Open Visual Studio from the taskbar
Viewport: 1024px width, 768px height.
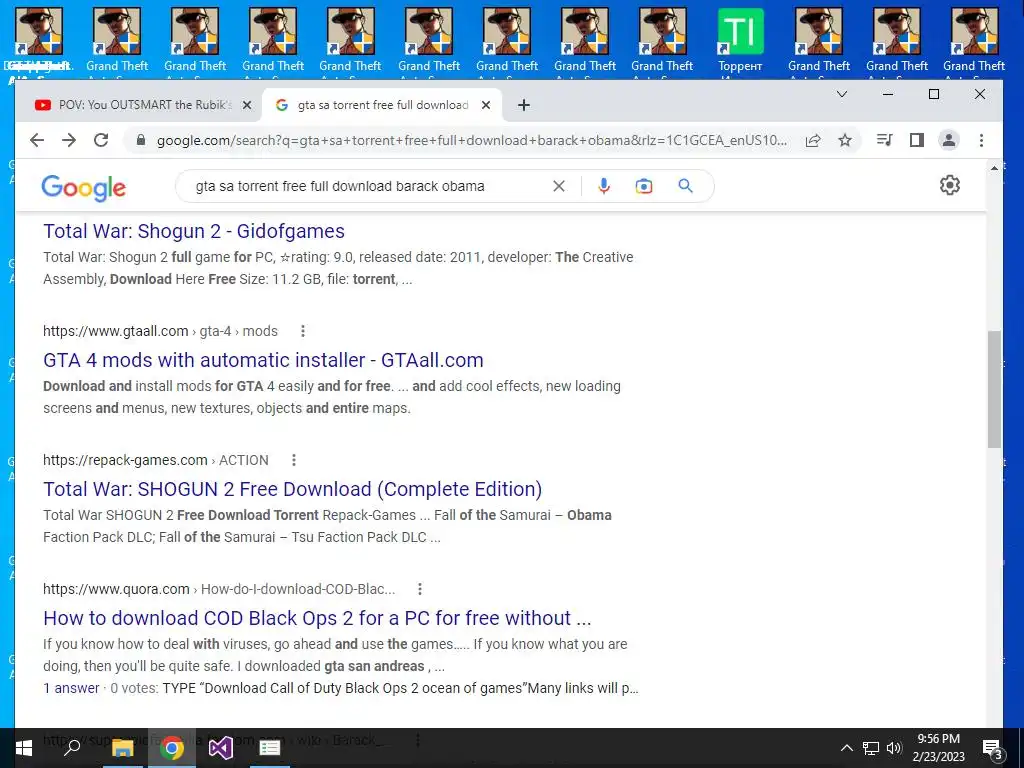[x=221, y=748]
